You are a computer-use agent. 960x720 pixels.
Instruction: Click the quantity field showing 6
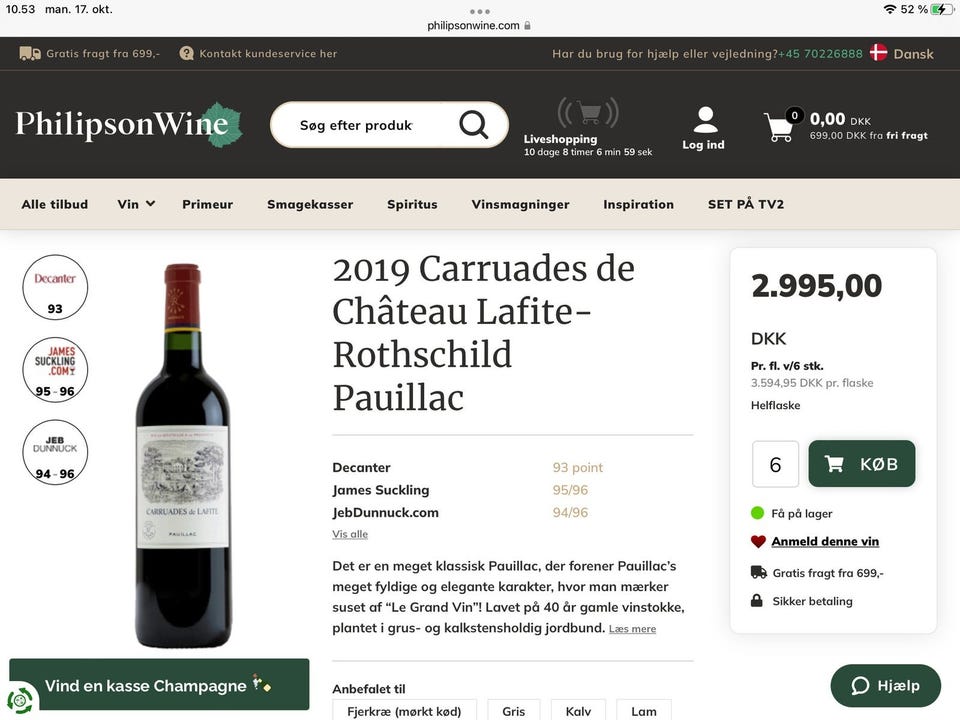pos(775,464)
